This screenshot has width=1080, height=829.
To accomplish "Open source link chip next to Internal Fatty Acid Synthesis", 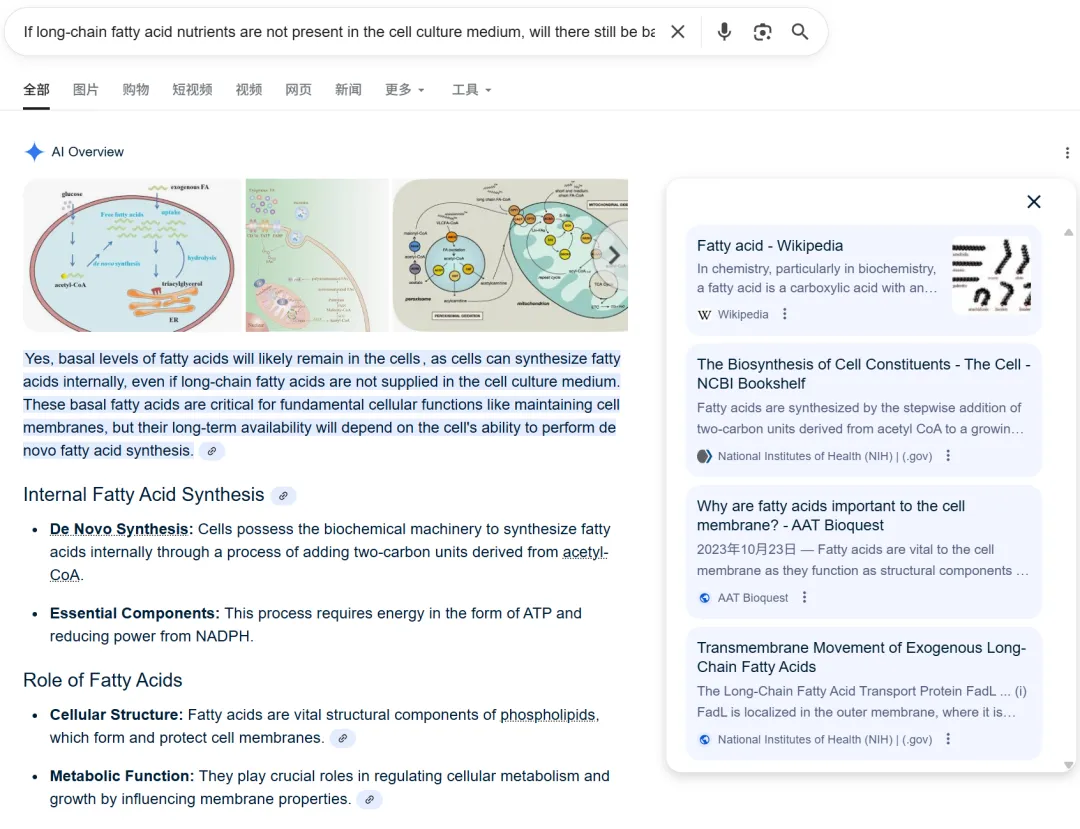I will (x=284, y=496).
